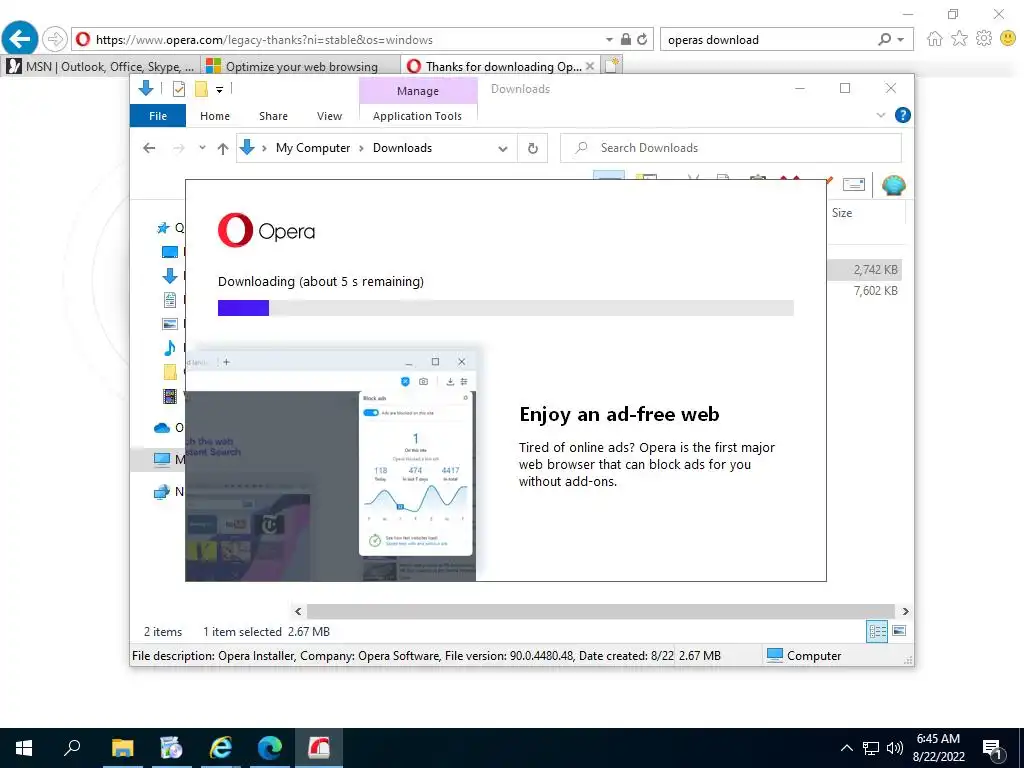Switch to details view in Explorer status bar
The height and width of the screenshot is (768, 1024).
(x=877, y=631)
